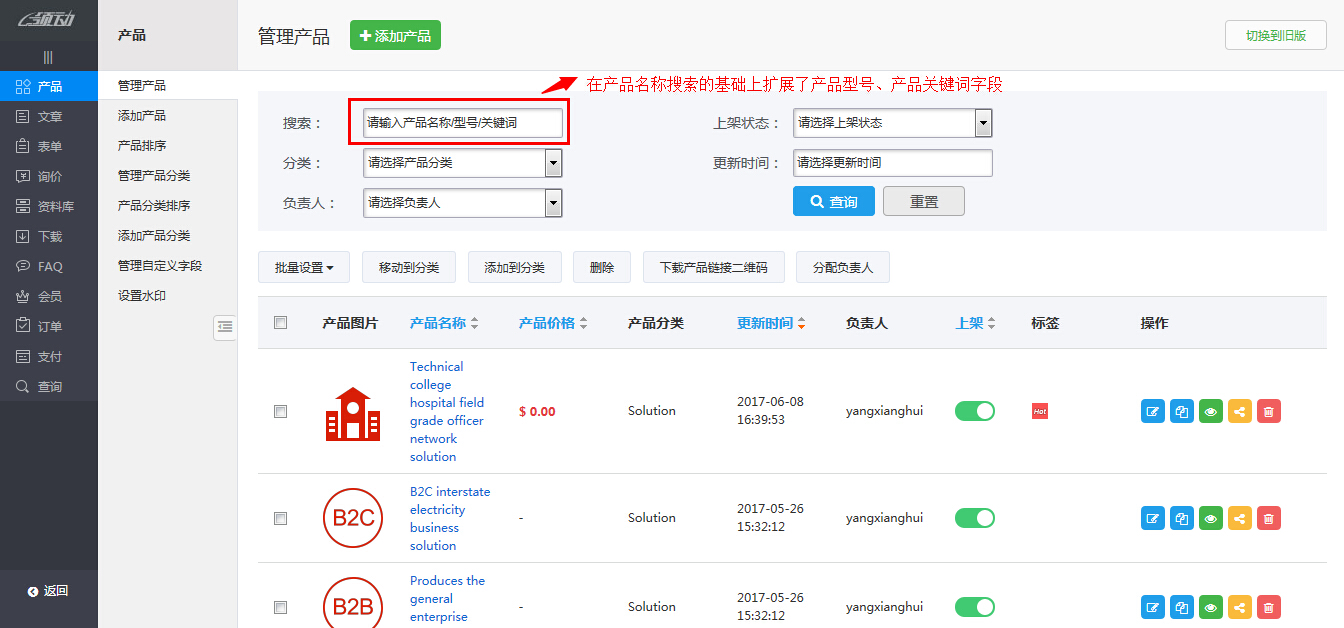The height and width of the screenshot is (628, 1344).
Task: Expand the 批量设置 batch settings dropdown
Action: click(303, 267)
